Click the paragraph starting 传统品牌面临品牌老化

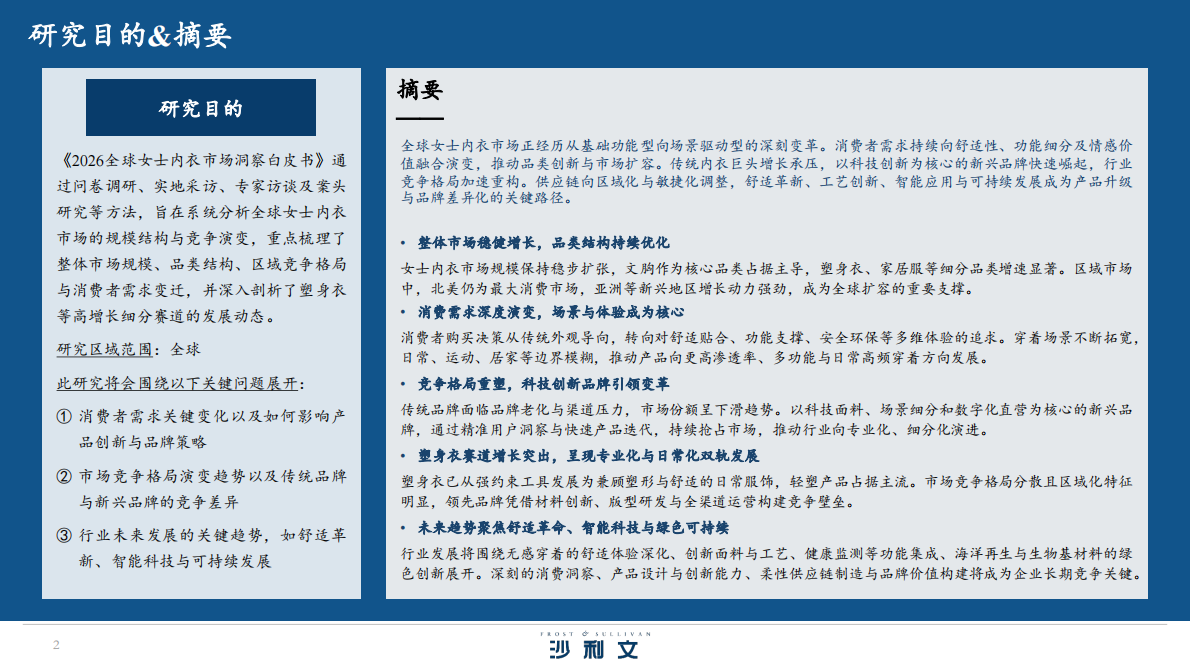pos(767,419)
